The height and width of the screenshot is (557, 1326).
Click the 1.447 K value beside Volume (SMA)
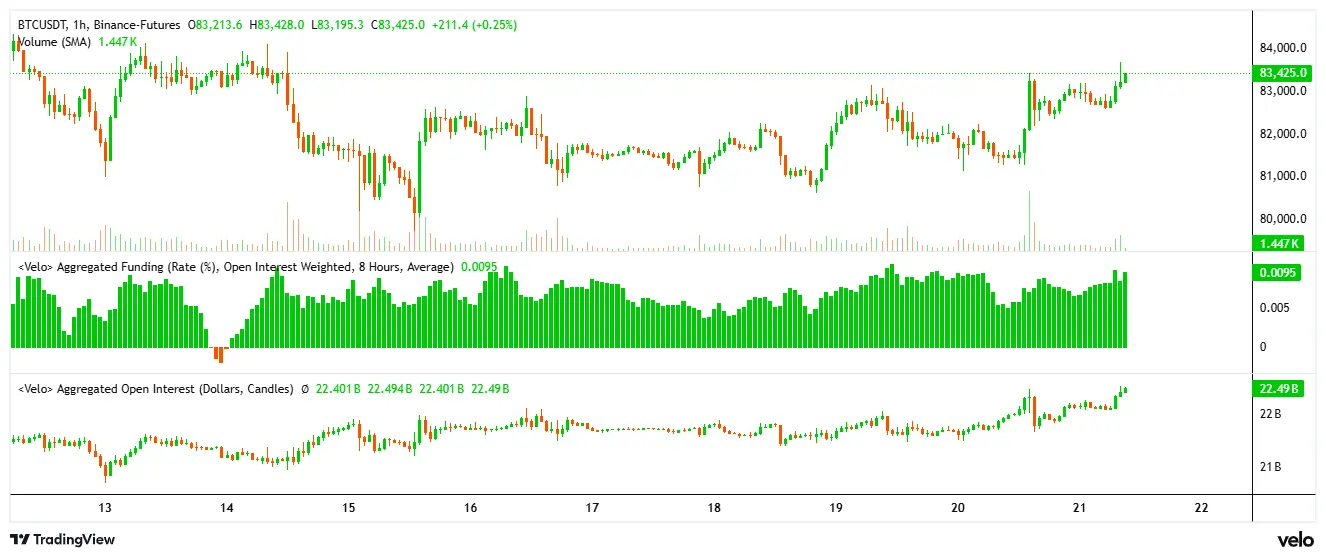pos(118,42)
